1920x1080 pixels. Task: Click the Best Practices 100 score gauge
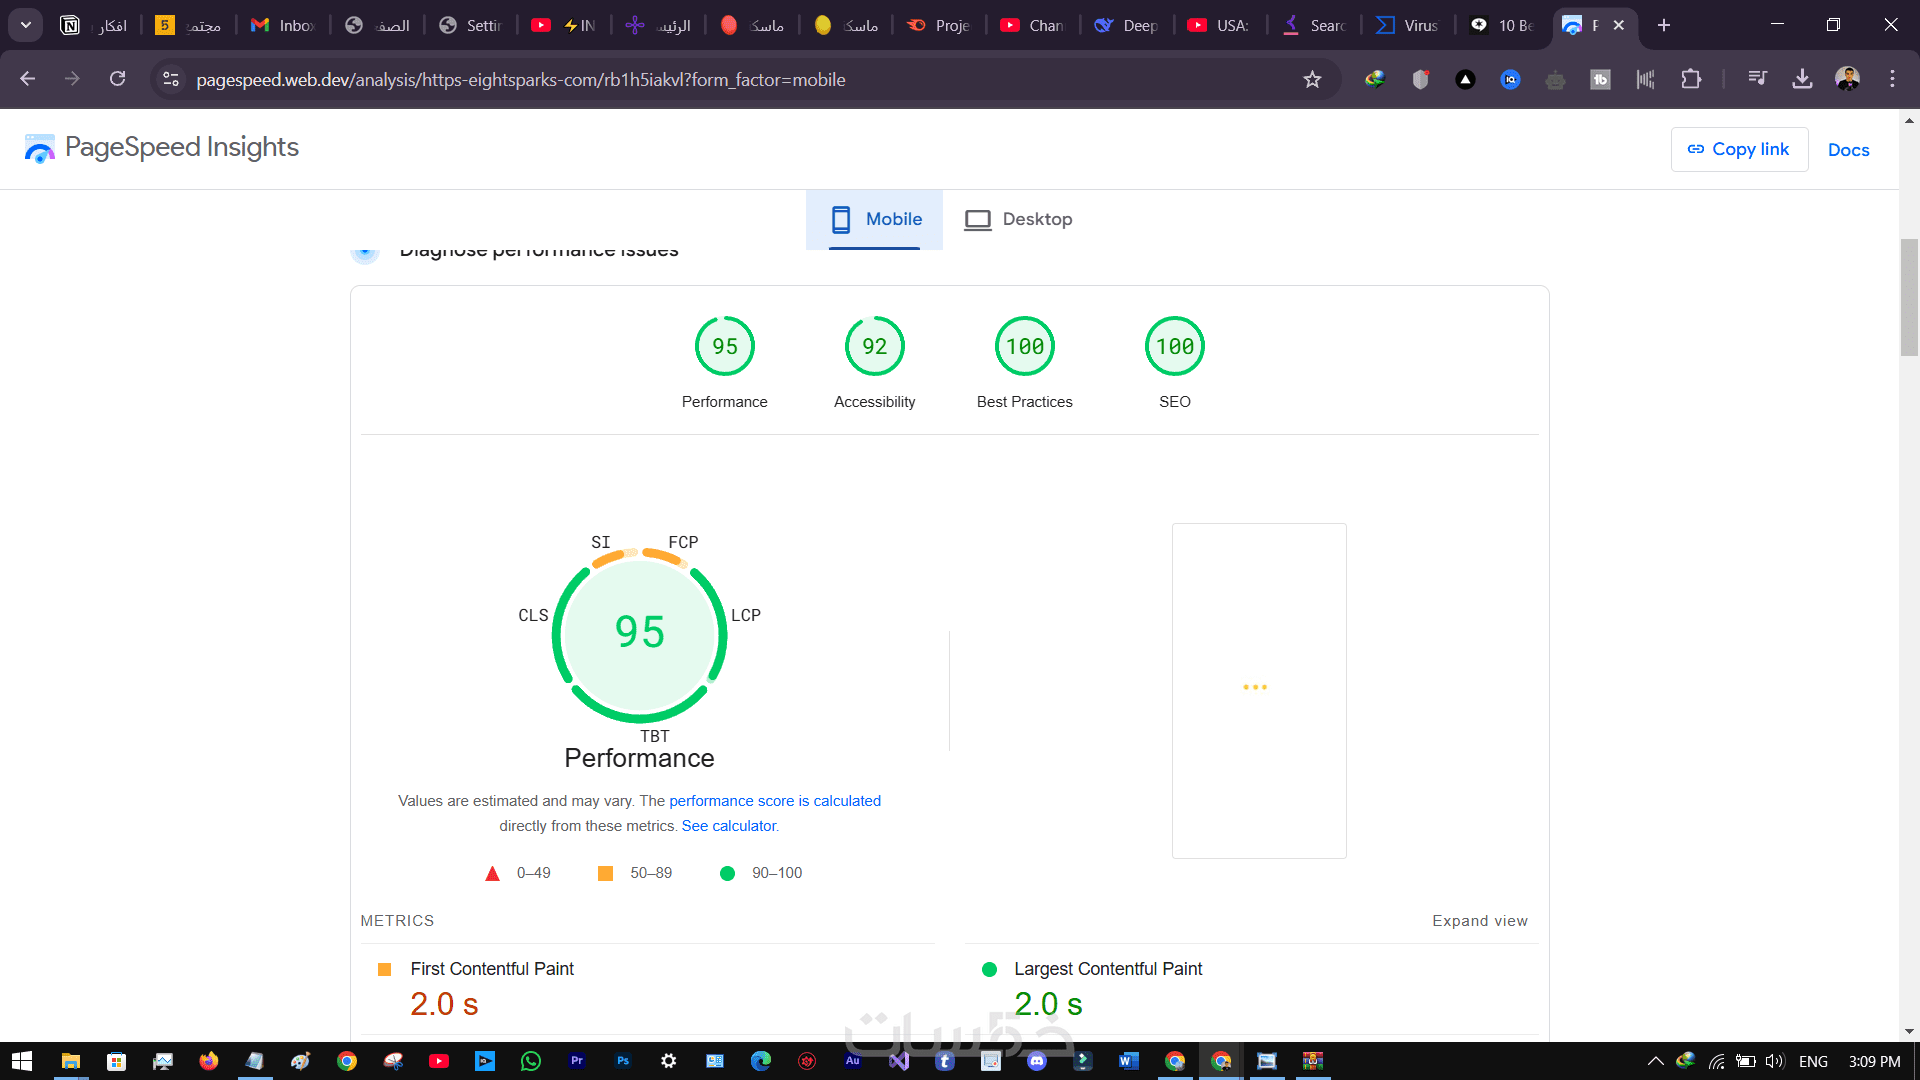1024,346
